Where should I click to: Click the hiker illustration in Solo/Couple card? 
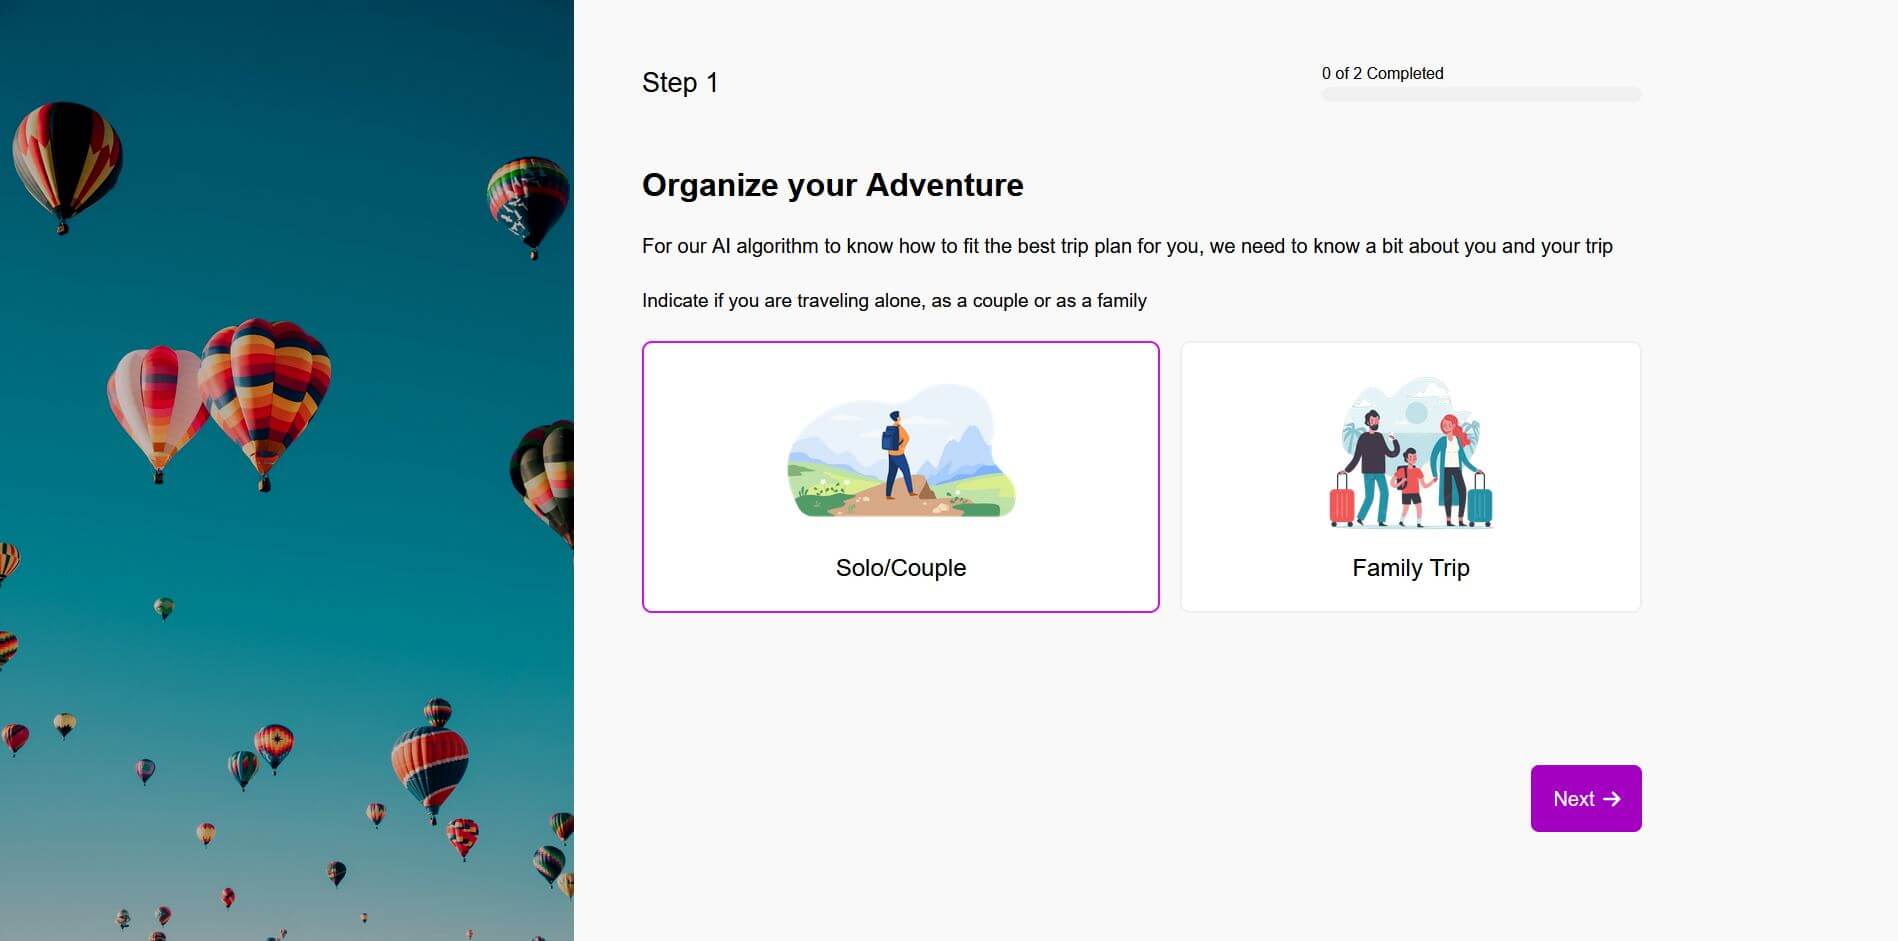(x=895, y=453)
